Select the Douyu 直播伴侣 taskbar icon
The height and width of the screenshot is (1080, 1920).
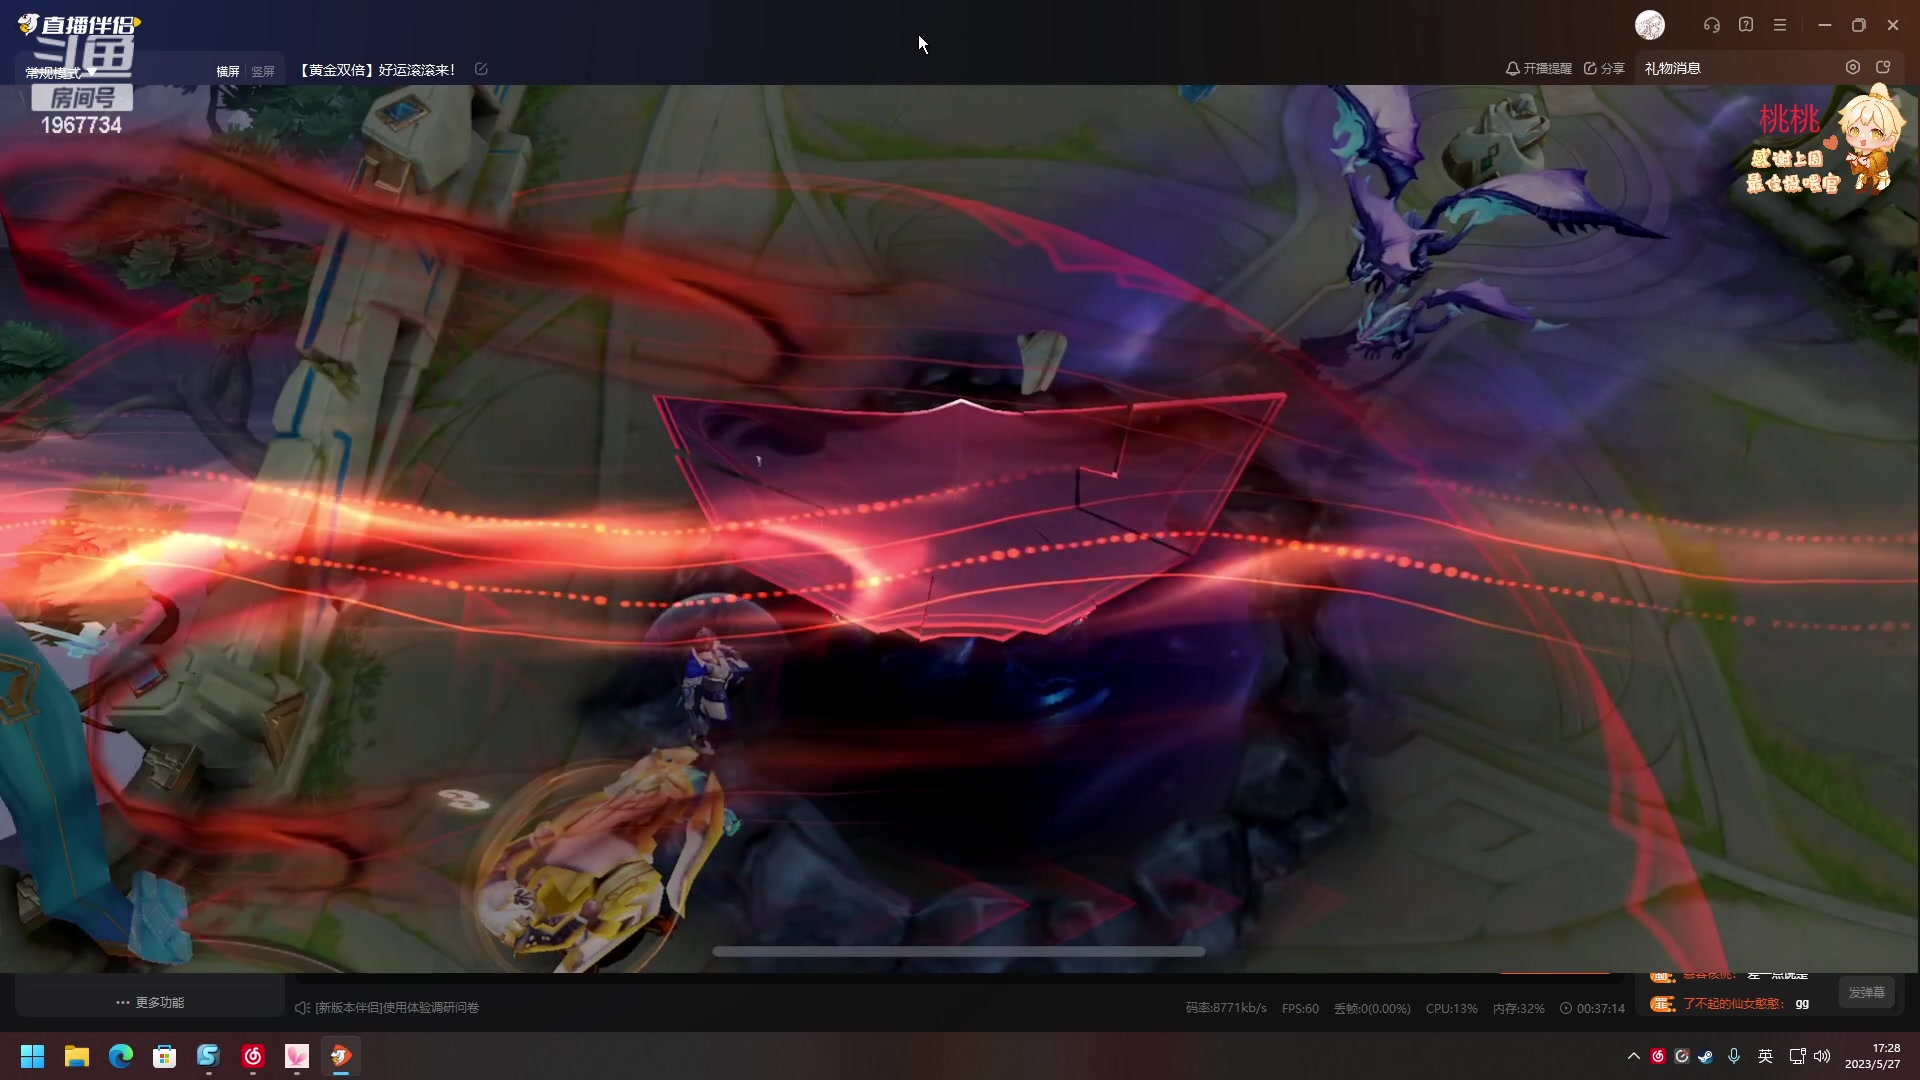pos(341,1056)
